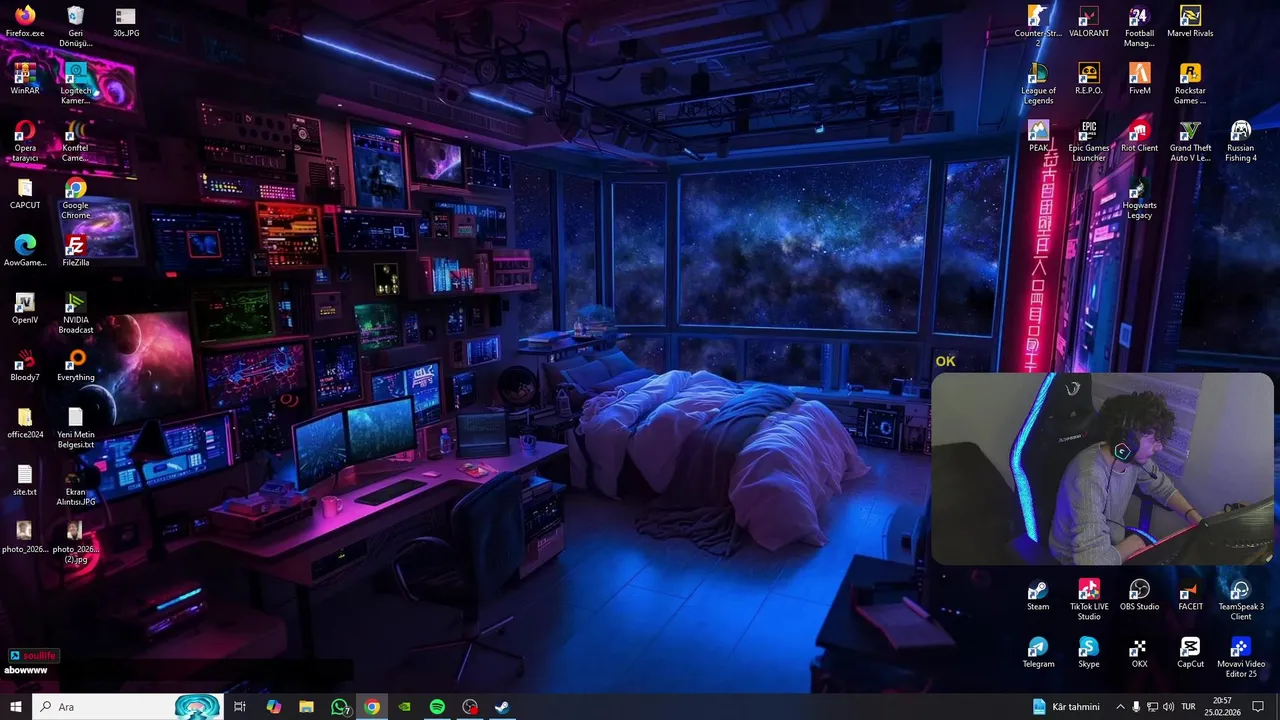Launch the TeamSpeak 3 Client shortcut
Screen dimensions: 1280x720
tap(1240, 600)
